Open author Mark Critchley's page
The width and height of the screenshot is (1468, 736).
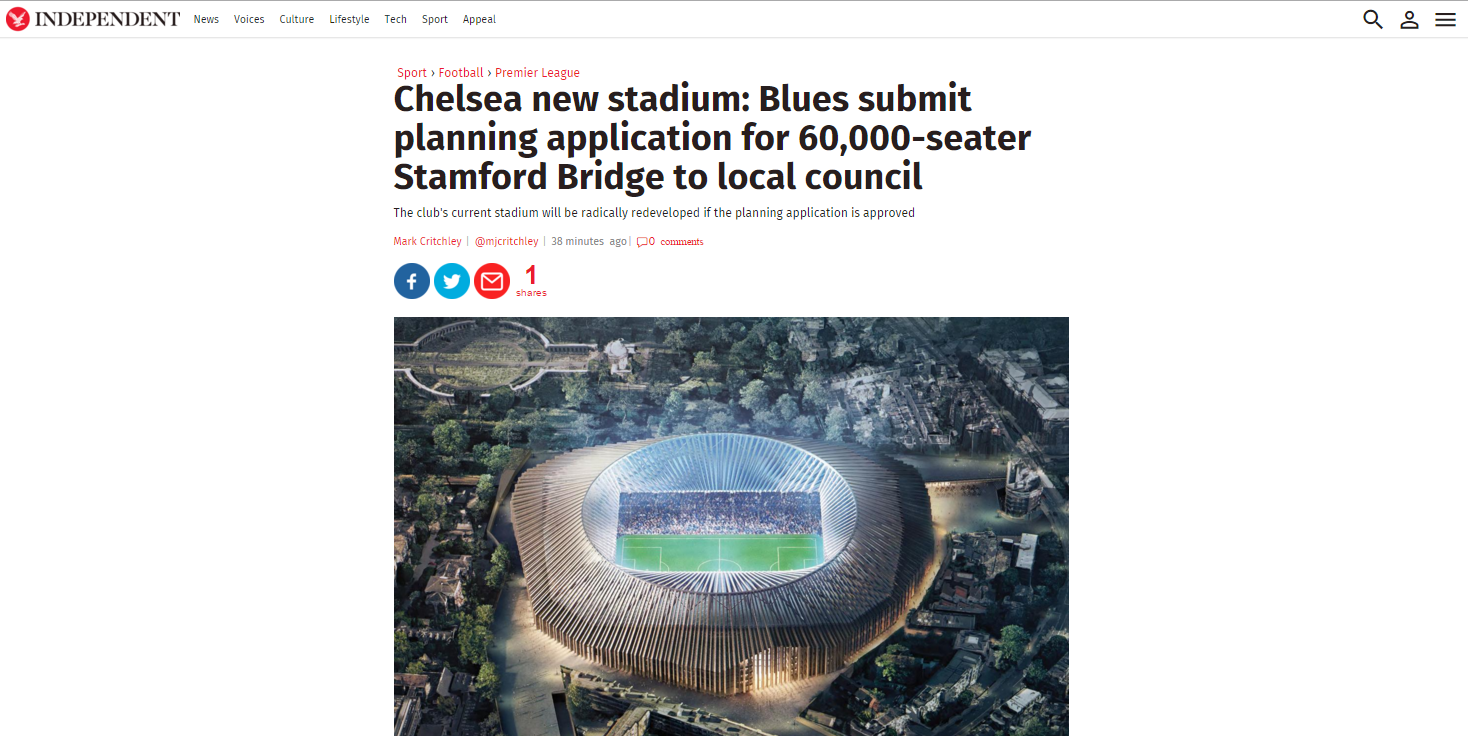pos(428,241)
